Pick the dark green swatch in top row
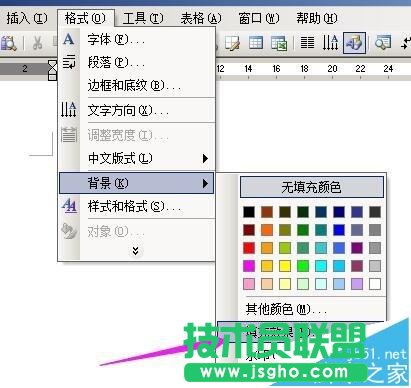This screenshot has height=388, width=411. pos(303,212)
